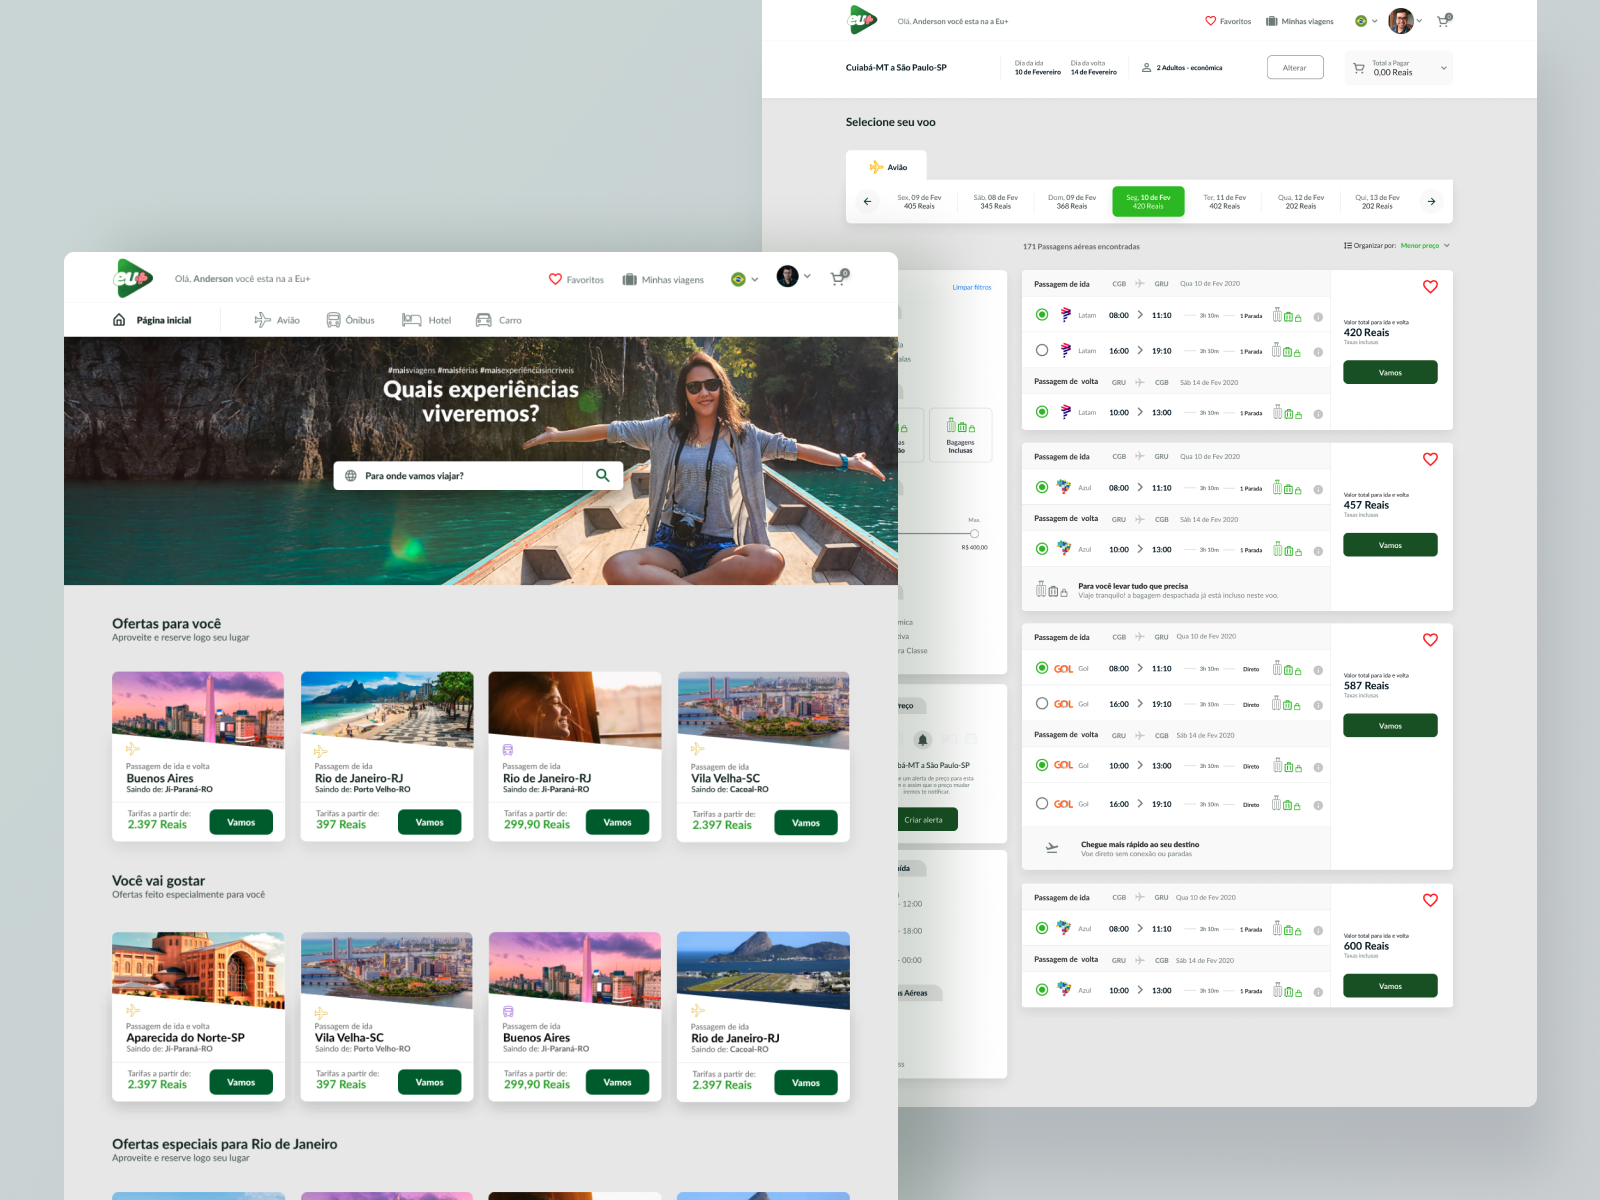Image resolution: width=1600 pixels, height=1200 pixels.
Task: Open language flag dropdown in flight results window
Action: (x=1366, y=21)
